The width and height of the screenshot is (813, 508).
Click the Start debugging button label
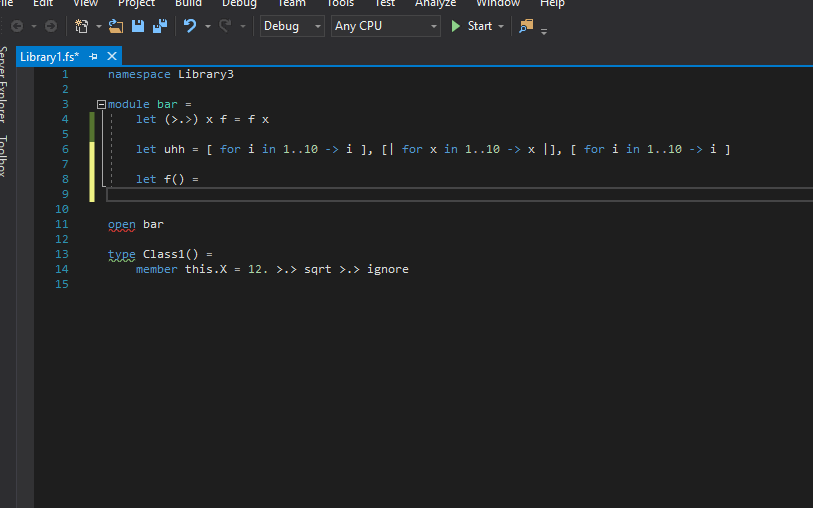(480, 26)
